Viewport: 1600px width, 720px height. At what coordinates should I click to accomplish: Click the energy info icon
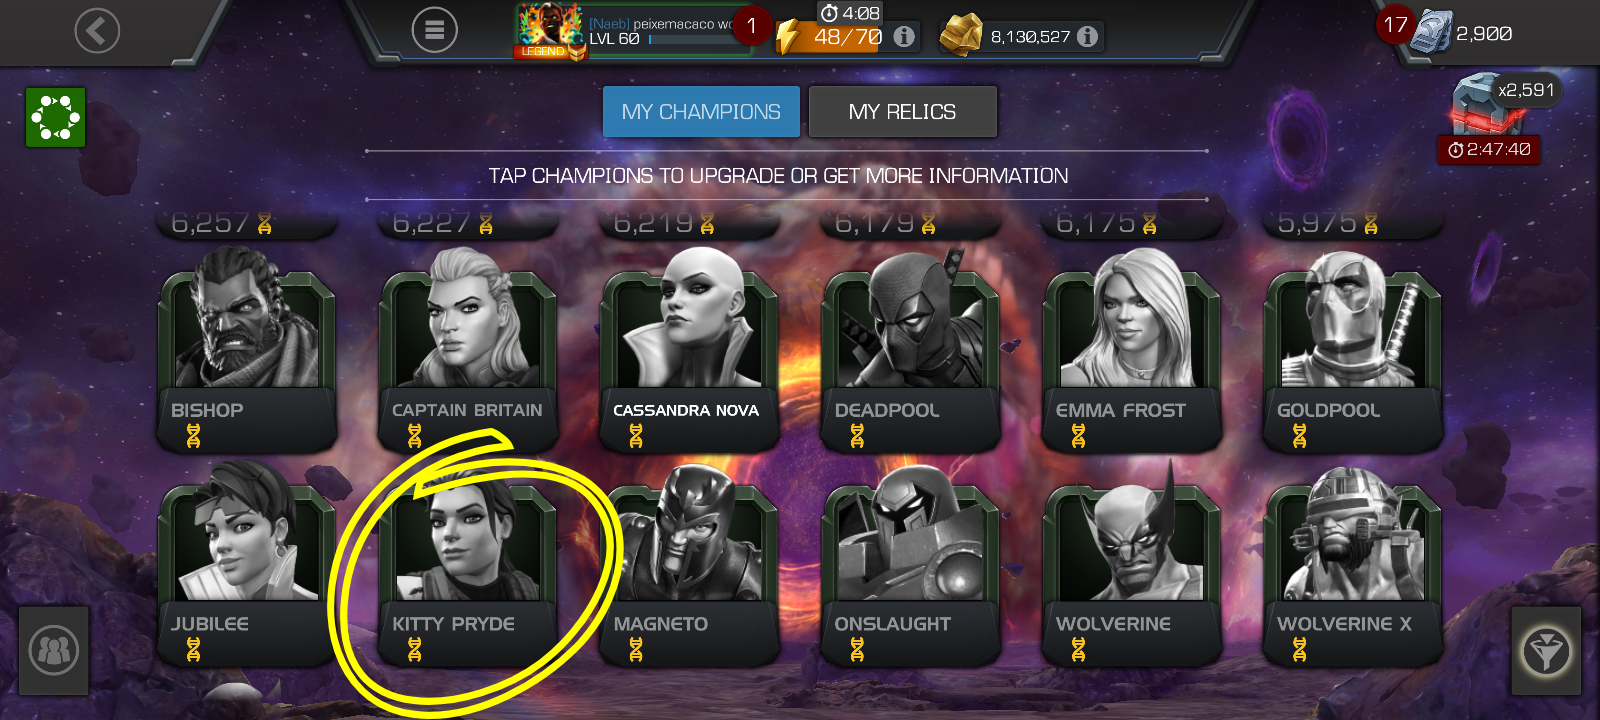(904, 37)
